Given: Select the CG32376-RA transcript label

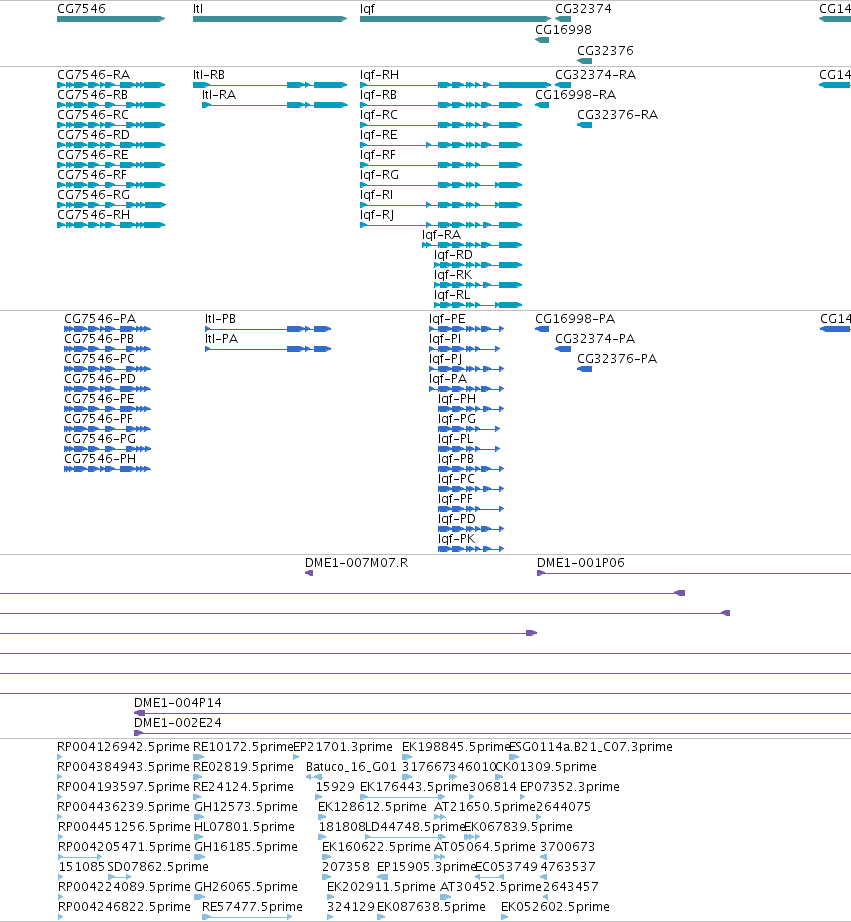Looking at the screenshot, I should 618,115.
